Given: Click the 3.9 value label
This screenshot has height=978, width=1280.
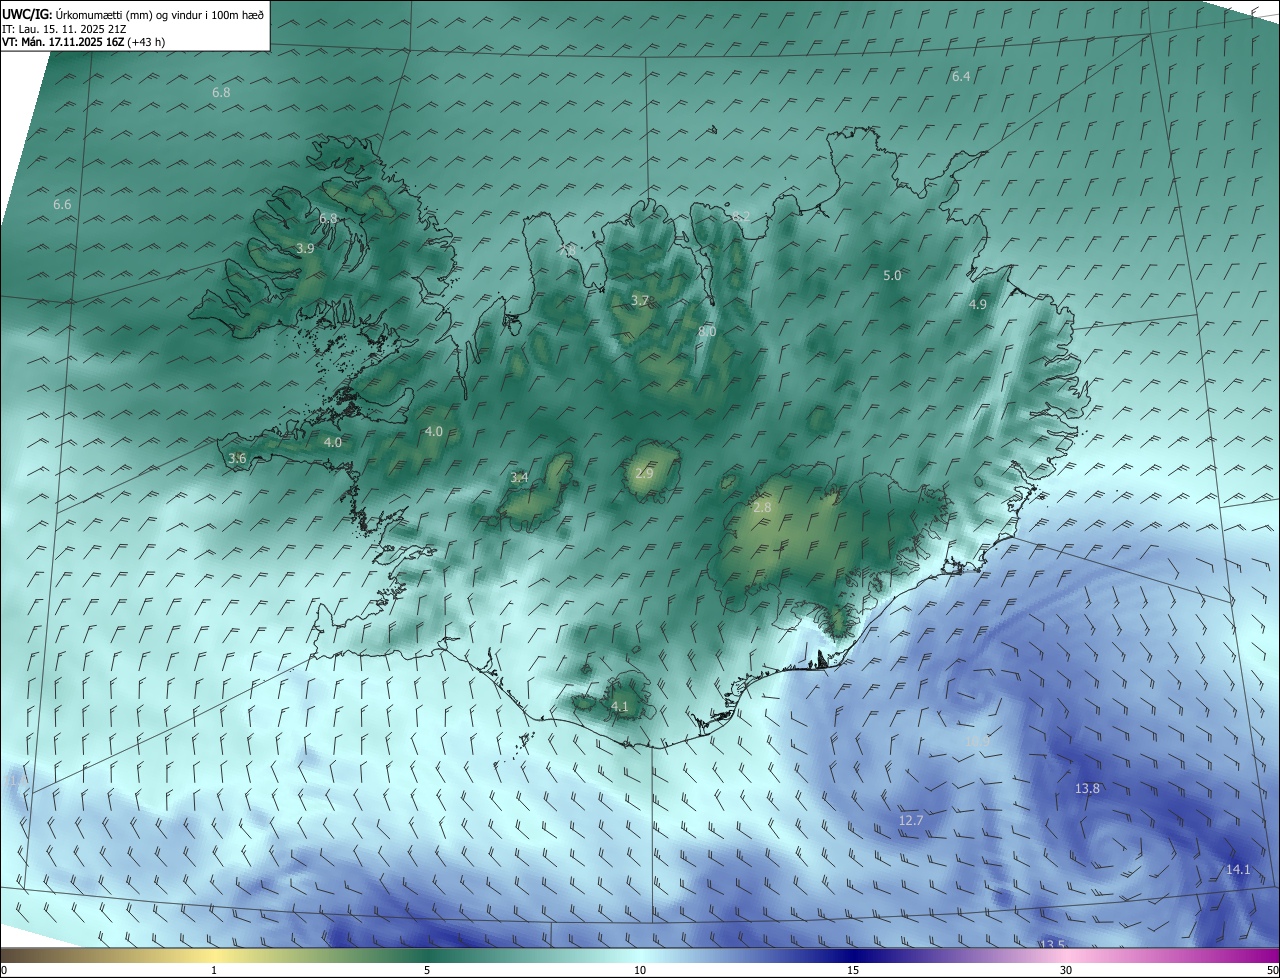Looking at the screenshot, I should 306,248.
